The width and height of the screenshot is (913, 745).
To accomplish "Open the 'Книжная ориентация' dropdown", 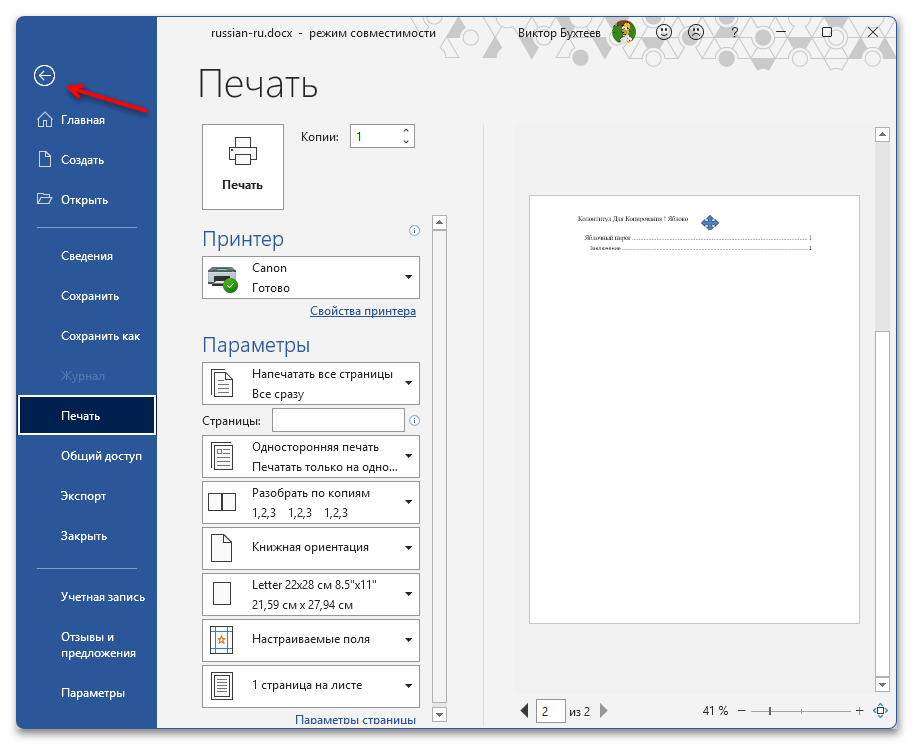I will (x=311, y=548).
